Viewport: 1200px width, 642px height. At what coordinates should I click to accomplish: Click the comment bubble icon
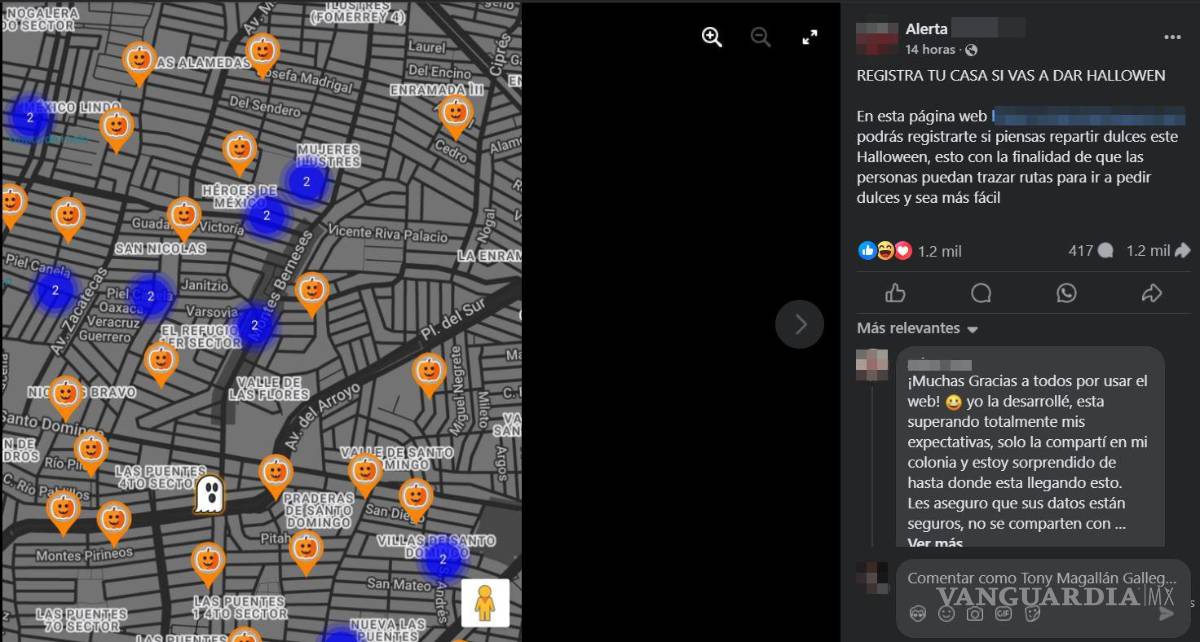tap(981, 293)
